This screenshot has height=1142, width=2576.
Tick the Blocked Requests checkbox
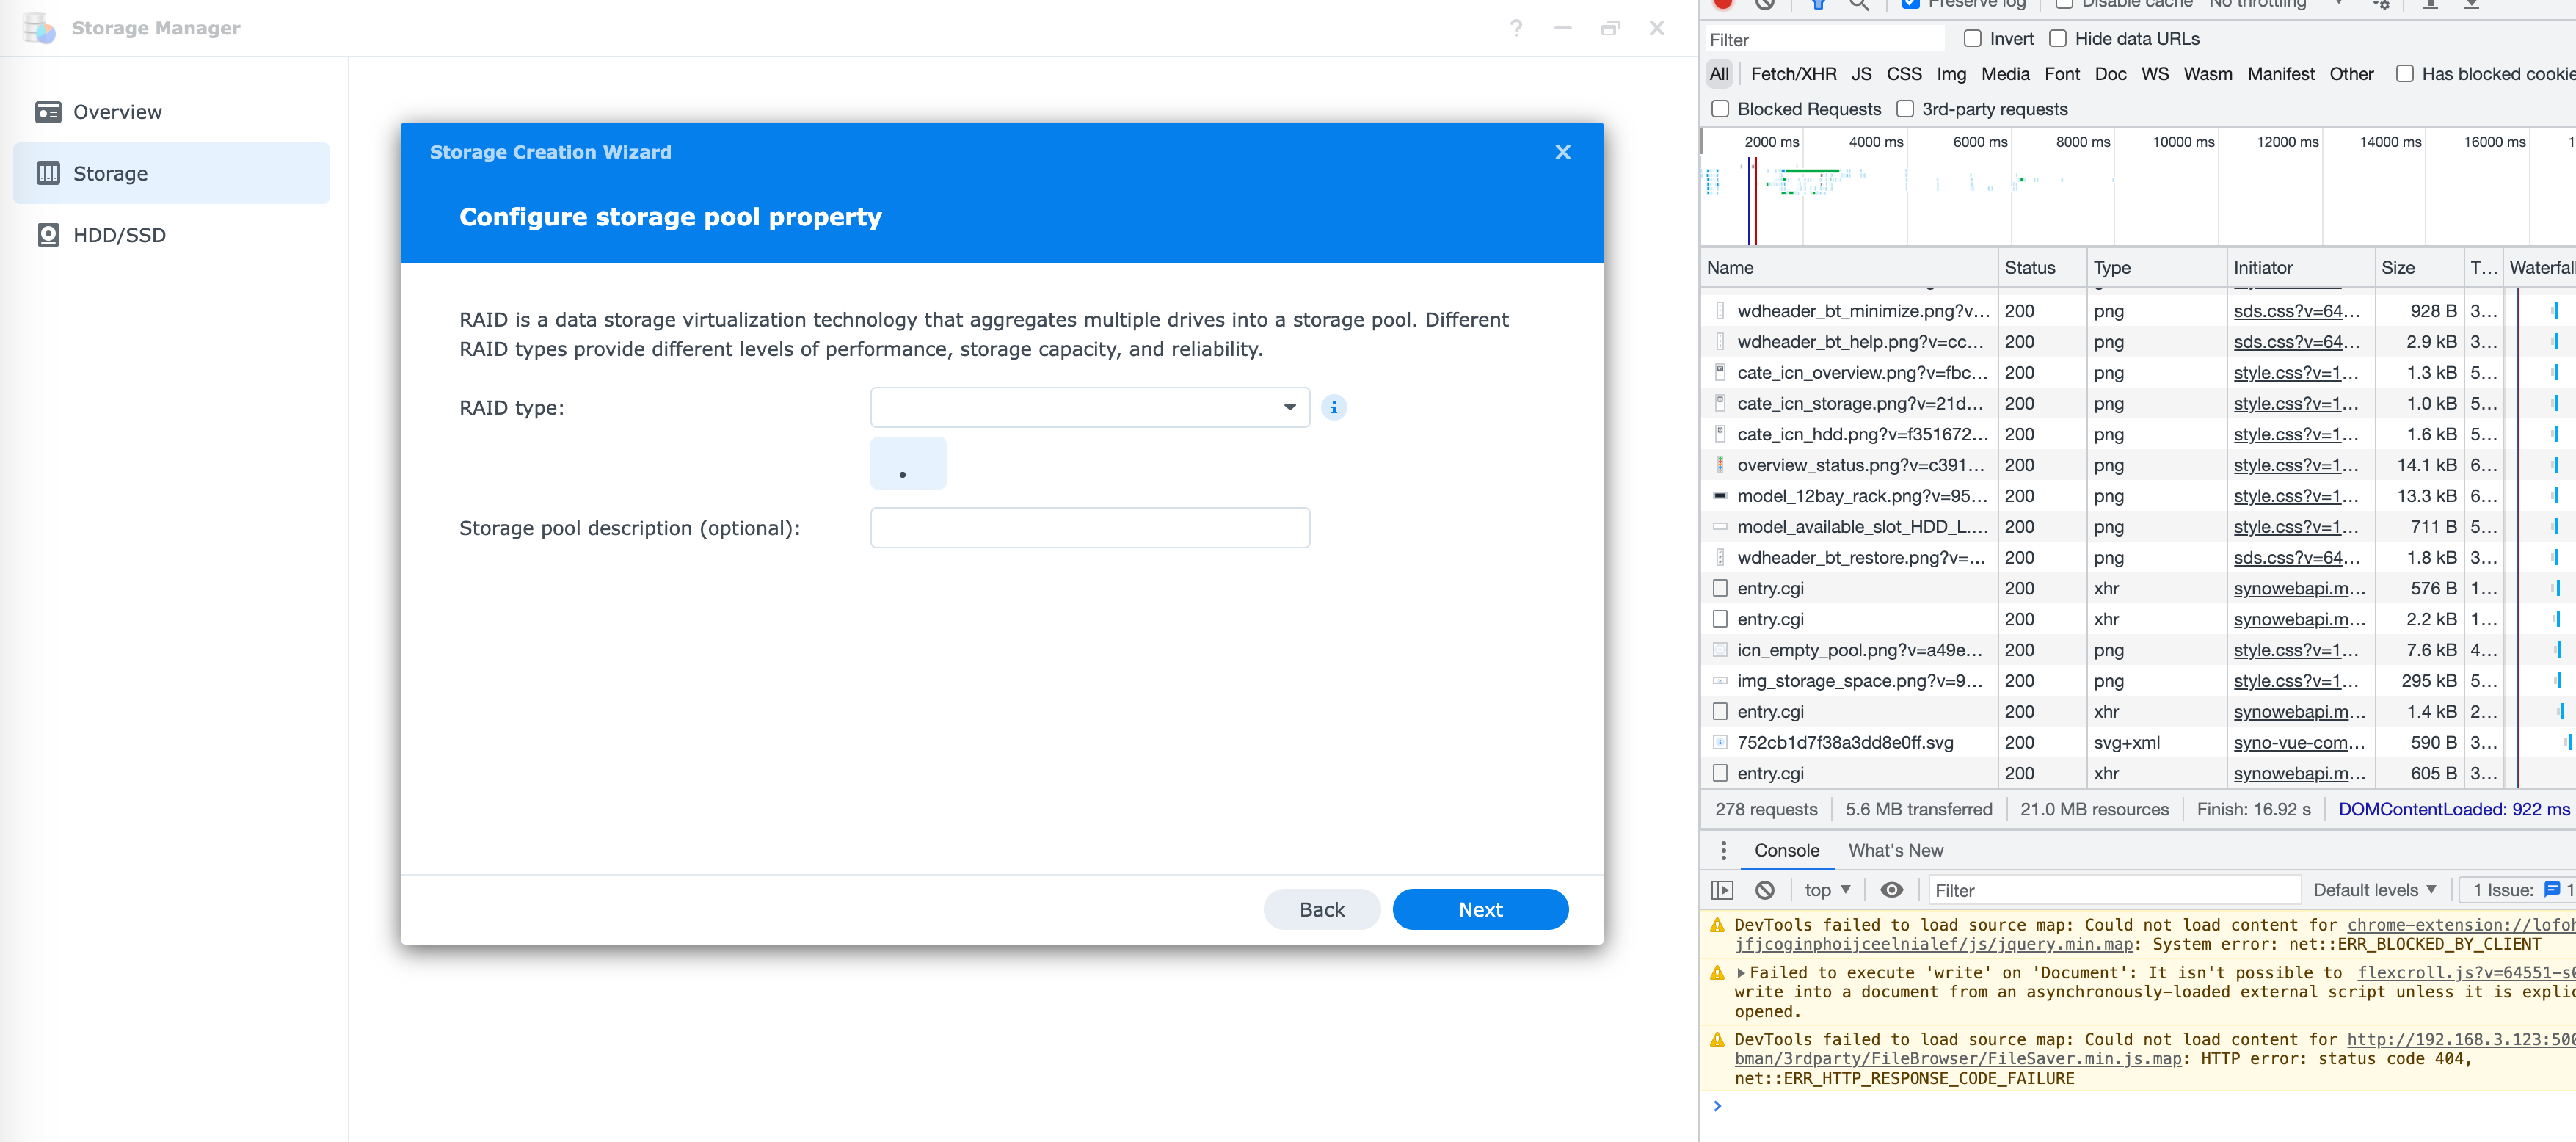(x=1720, y=109)
